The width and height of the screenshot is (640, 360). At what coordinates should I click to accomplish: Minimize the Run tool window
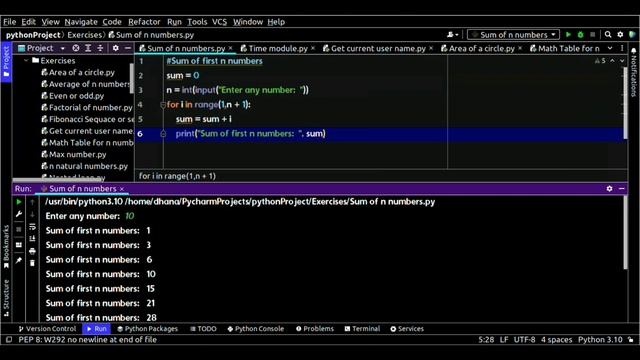point(622,189)
